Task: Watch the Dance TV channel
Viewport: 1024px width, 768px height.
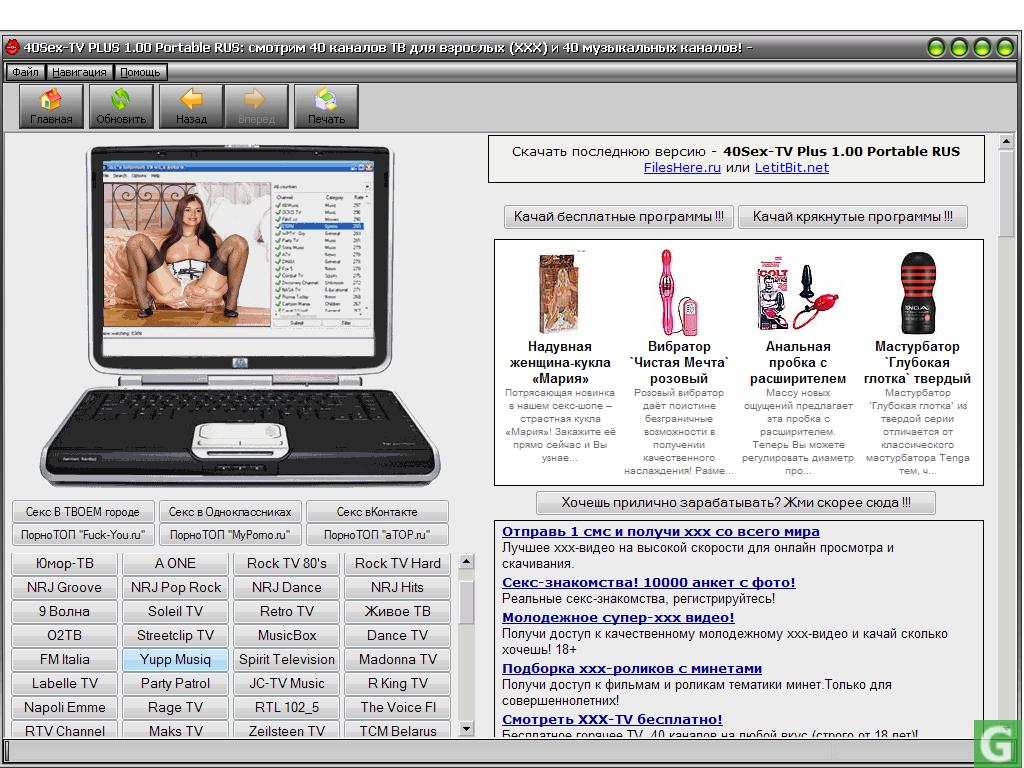Action: coord(398,635)
